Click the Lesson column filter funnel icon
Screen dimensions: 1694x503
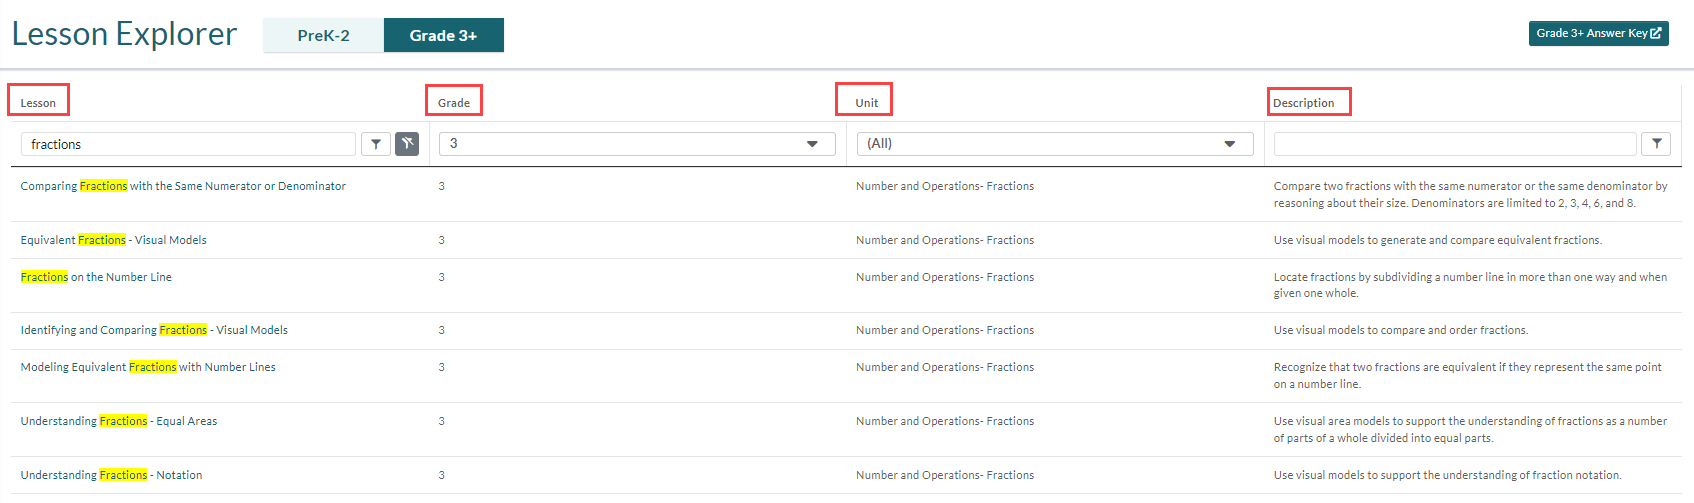tap(375, 144)
